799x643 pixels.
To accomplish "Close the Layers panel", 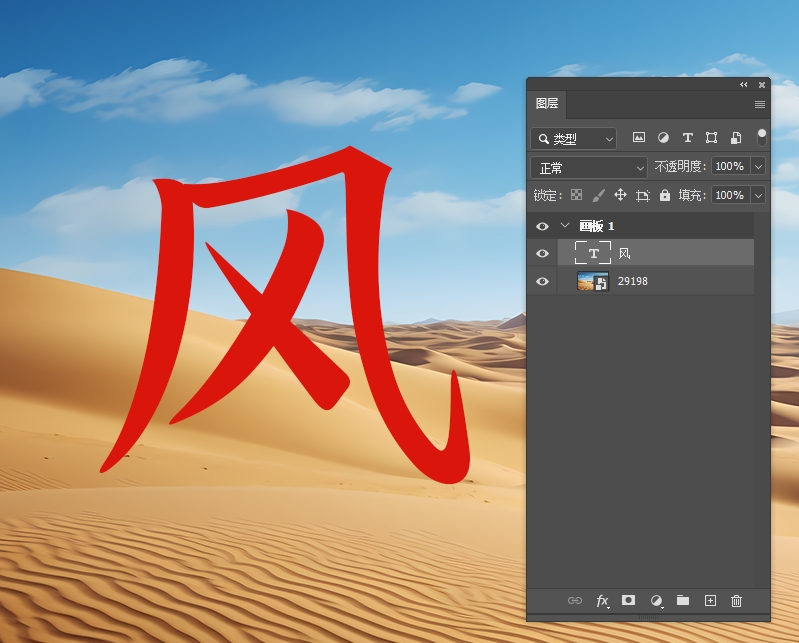I will [762, 85].
